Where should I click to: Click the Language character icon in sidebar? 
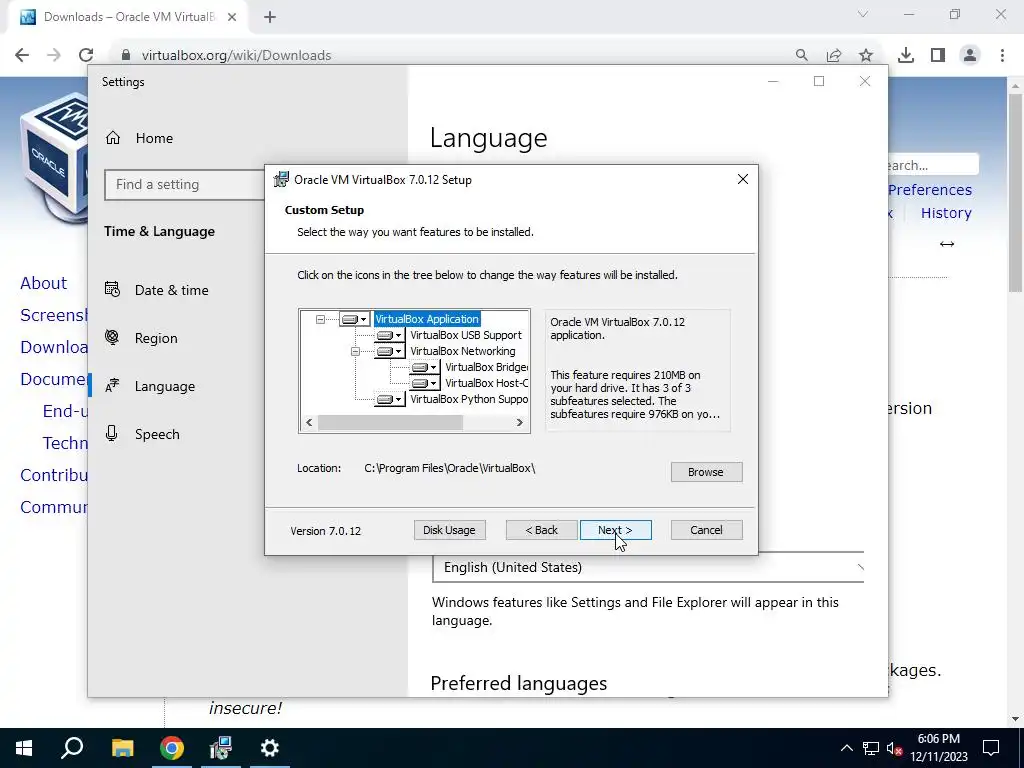112,385
